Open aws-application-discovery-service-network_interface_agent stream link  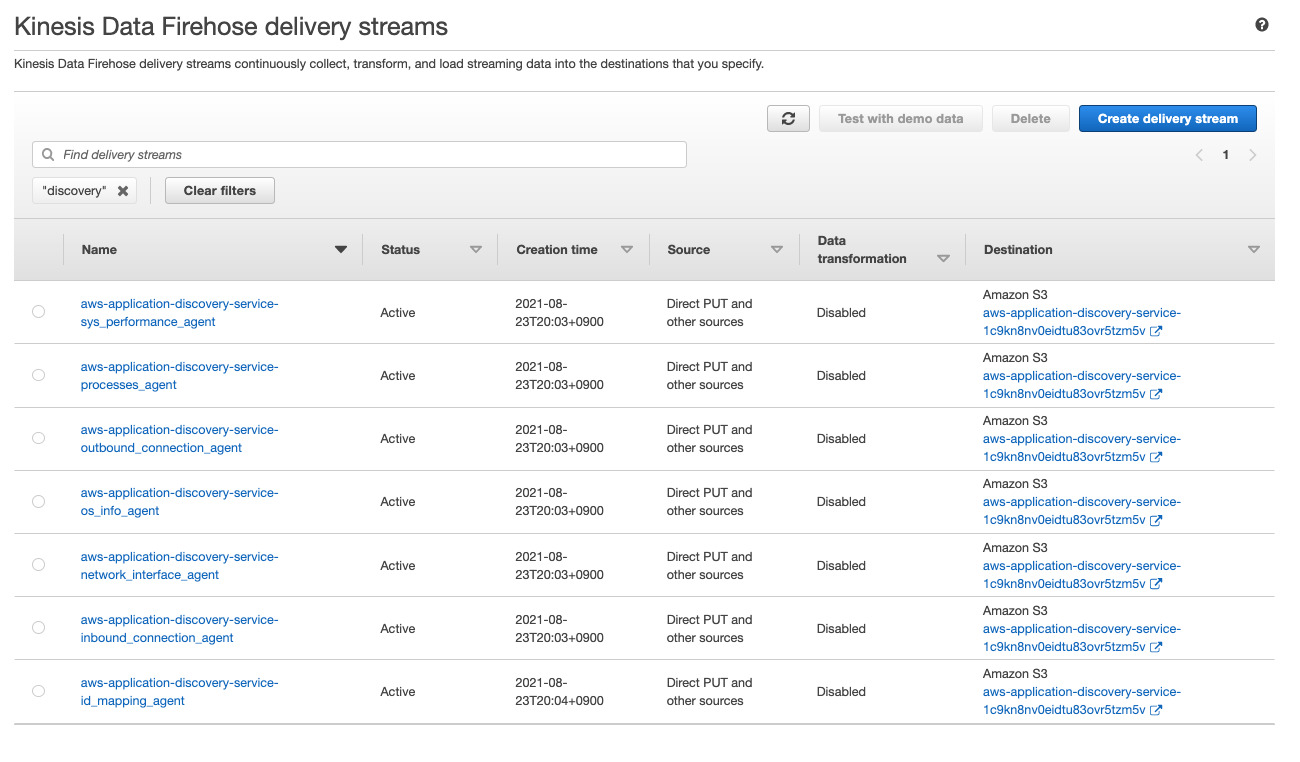click(x=180, y=566)
